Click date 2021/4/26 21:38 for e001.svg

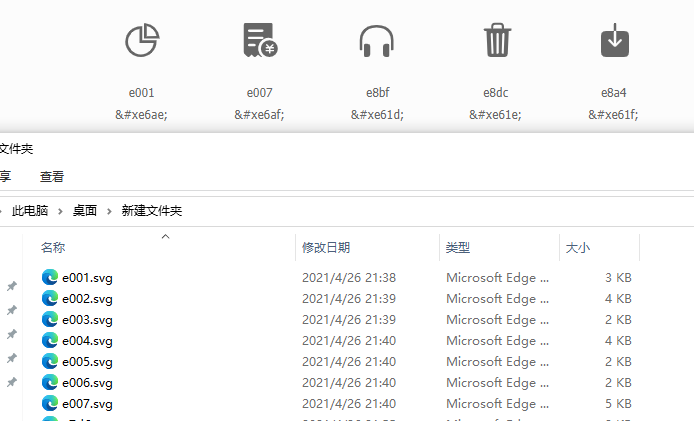point(349,278)
